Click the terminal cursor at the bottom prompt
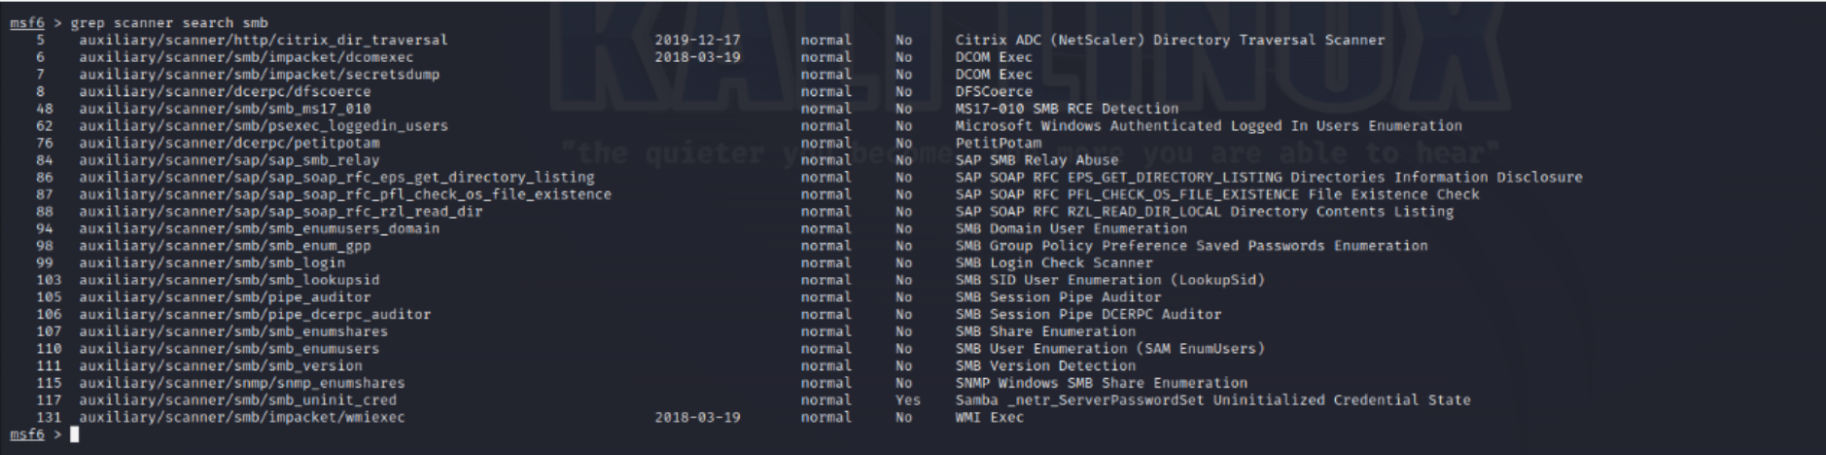The width and height of the screenshot is (1826, 455). [x=74, y=435]
